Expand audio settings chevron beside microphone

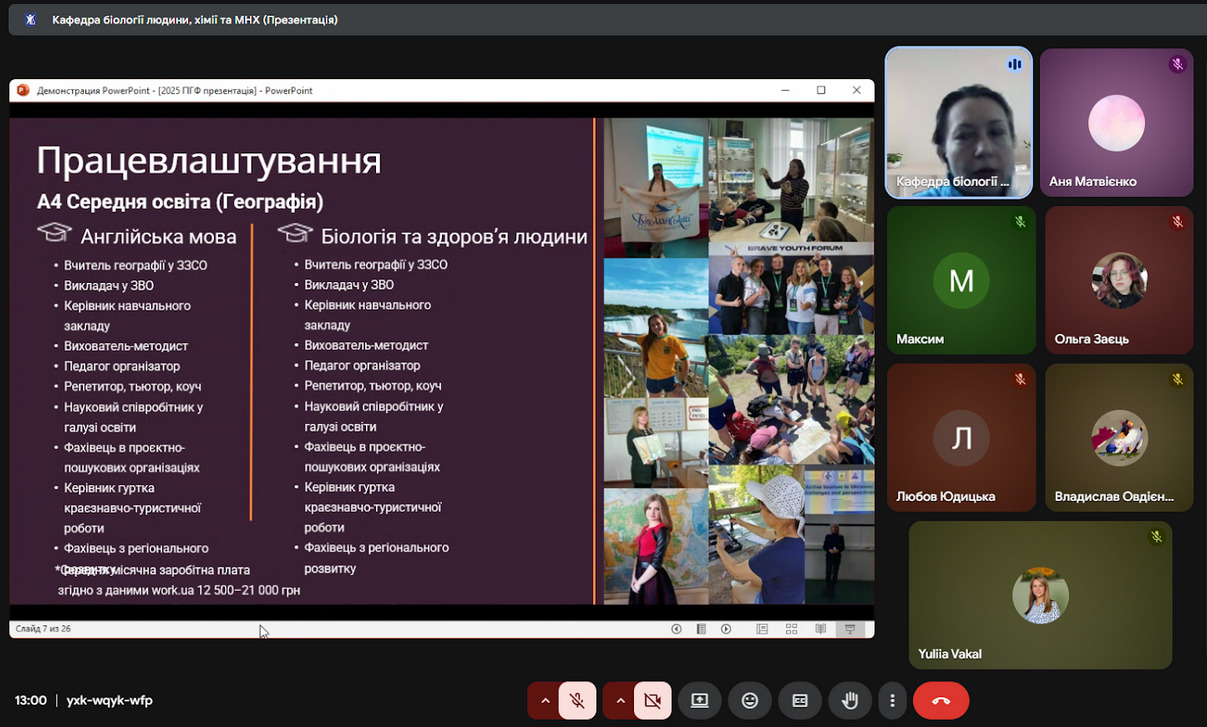(x=545, y=701)
